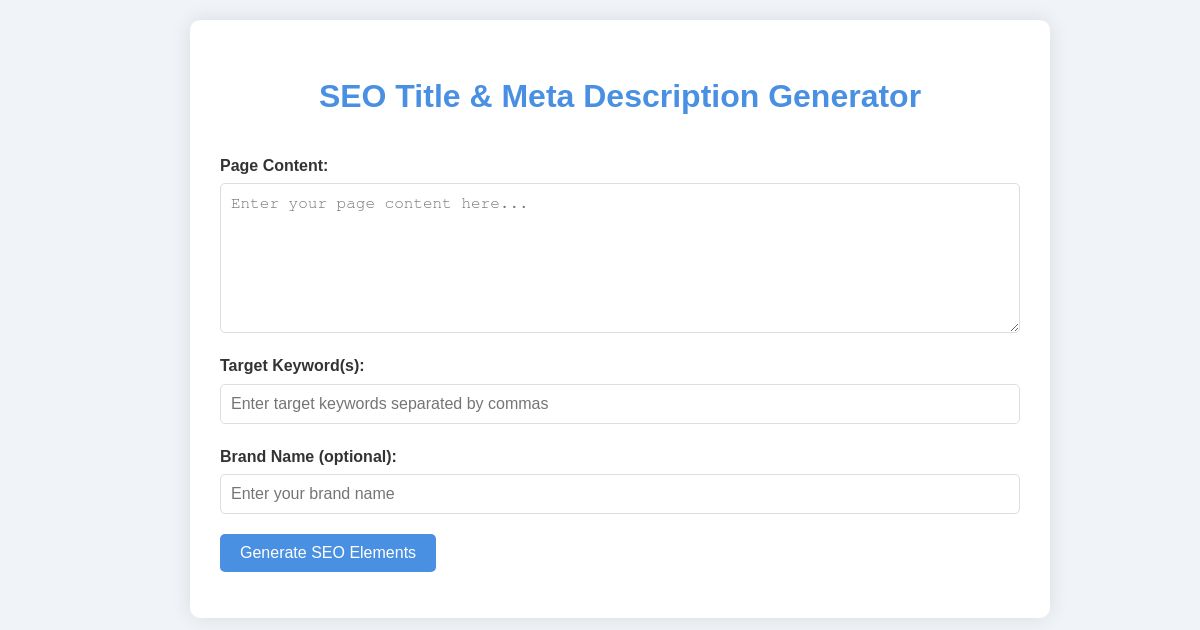Screen dimensions: 1200x630
Task: Click the center of the page content textarea
Action: (x=620, y=258)
